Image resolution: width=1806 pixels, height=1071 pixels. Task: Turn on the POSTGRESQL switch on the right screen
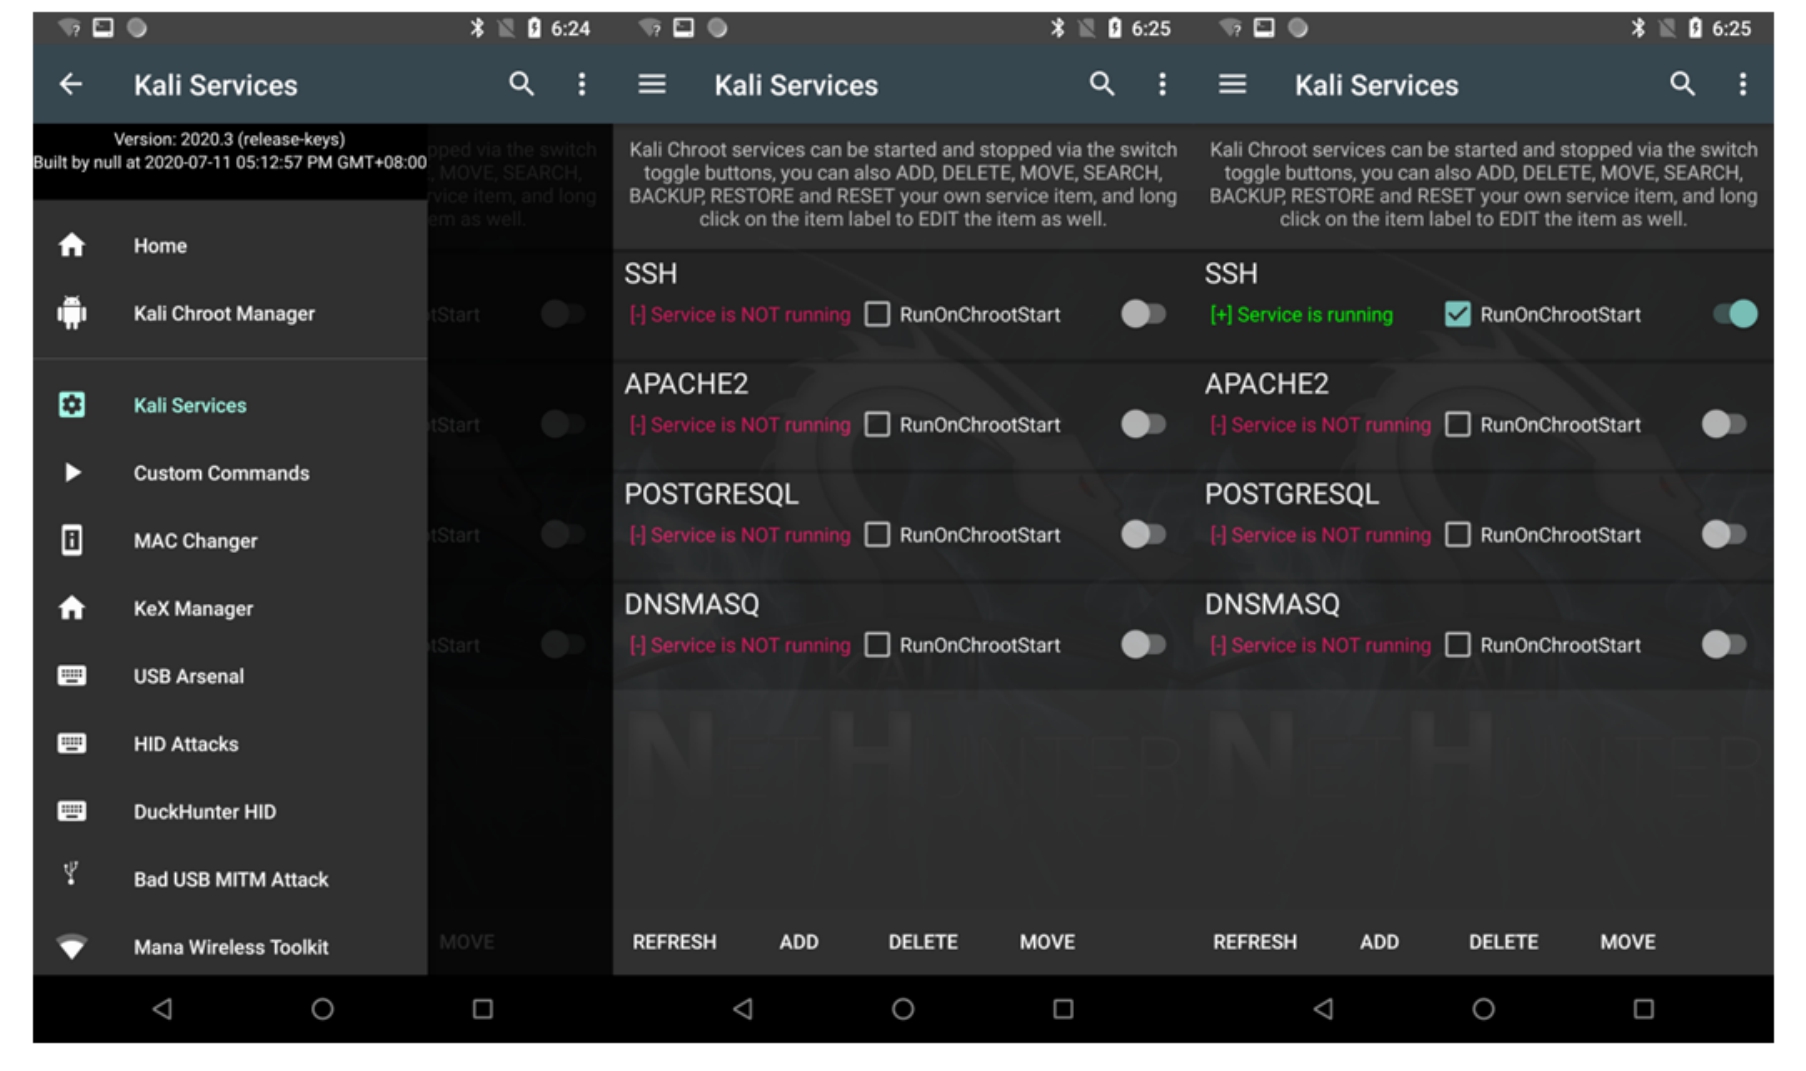click(1724, 535)
